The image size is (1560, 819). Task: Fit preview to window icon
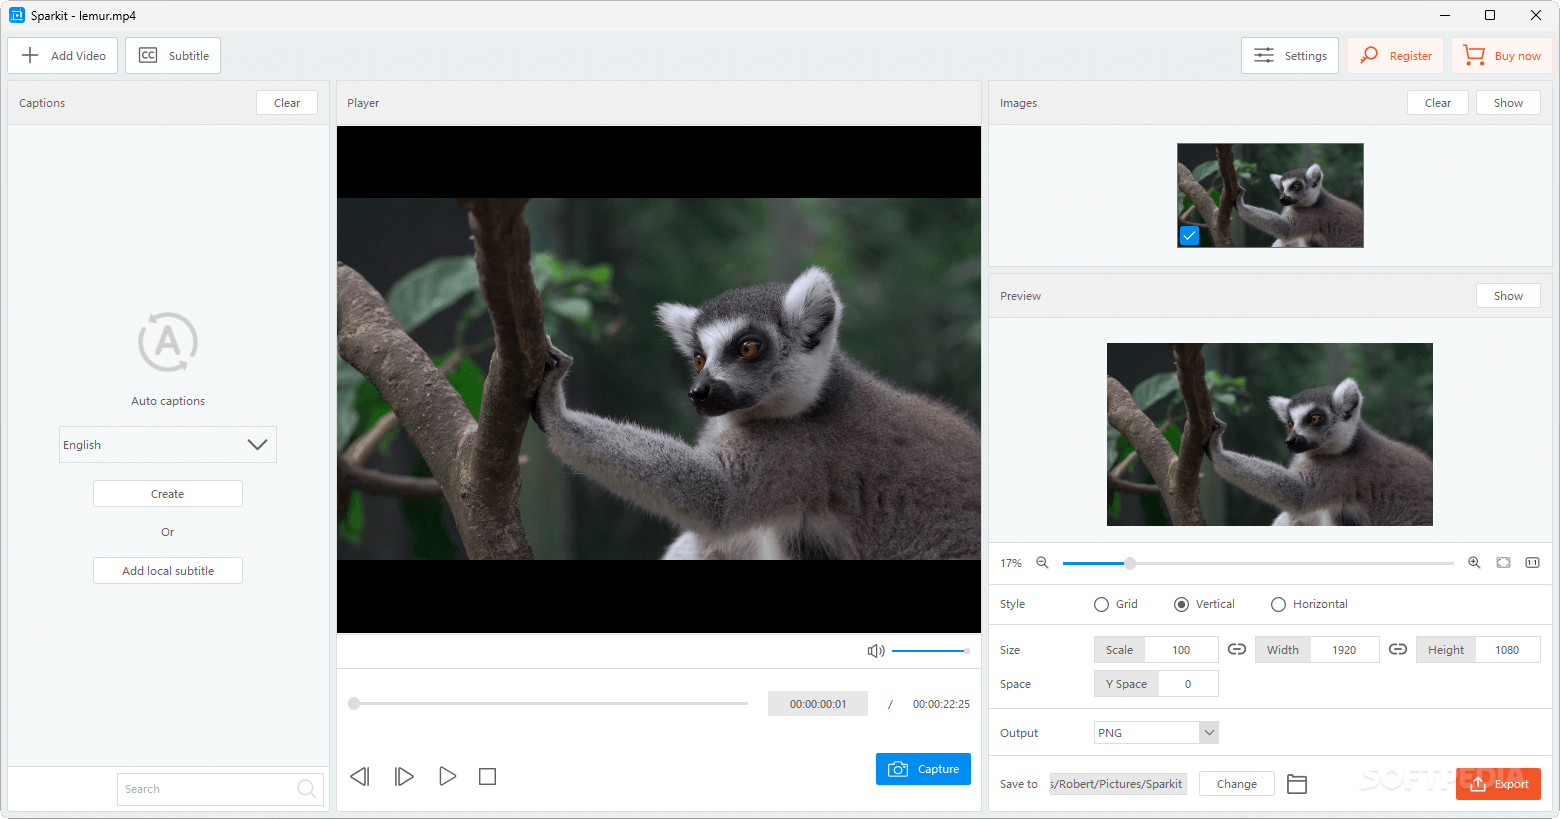(1503, 563)
